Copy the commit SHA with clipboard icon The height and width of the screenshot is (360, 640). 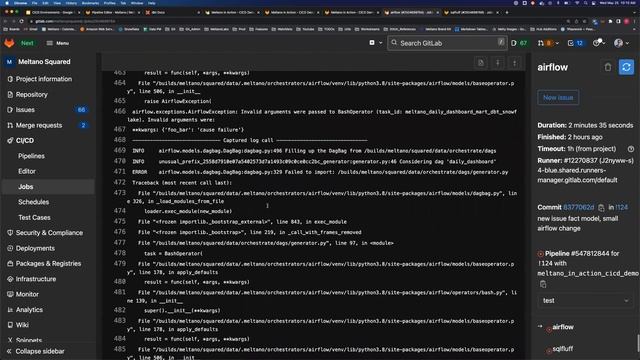[x=601, y=208]
